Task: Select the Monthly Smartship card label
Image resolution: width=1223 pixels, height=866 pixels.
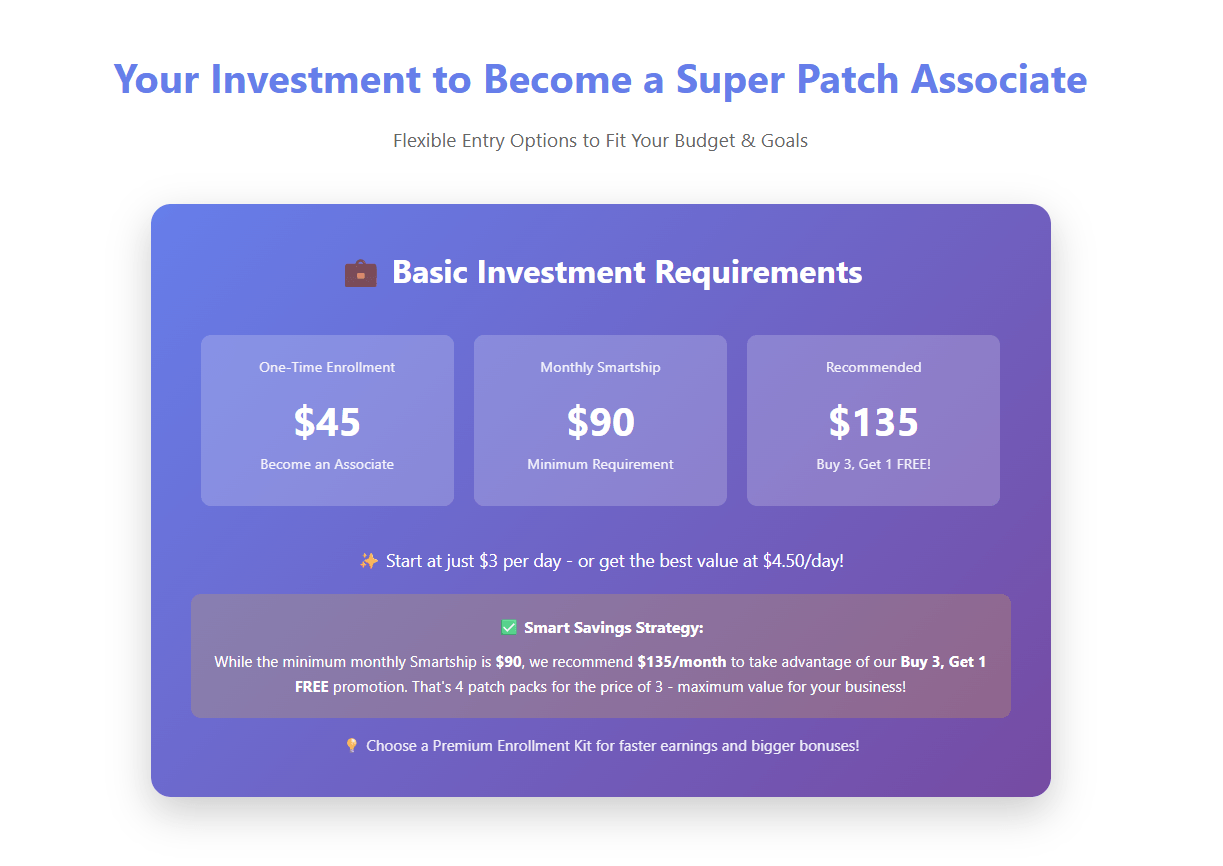Action: click(600, 367)
